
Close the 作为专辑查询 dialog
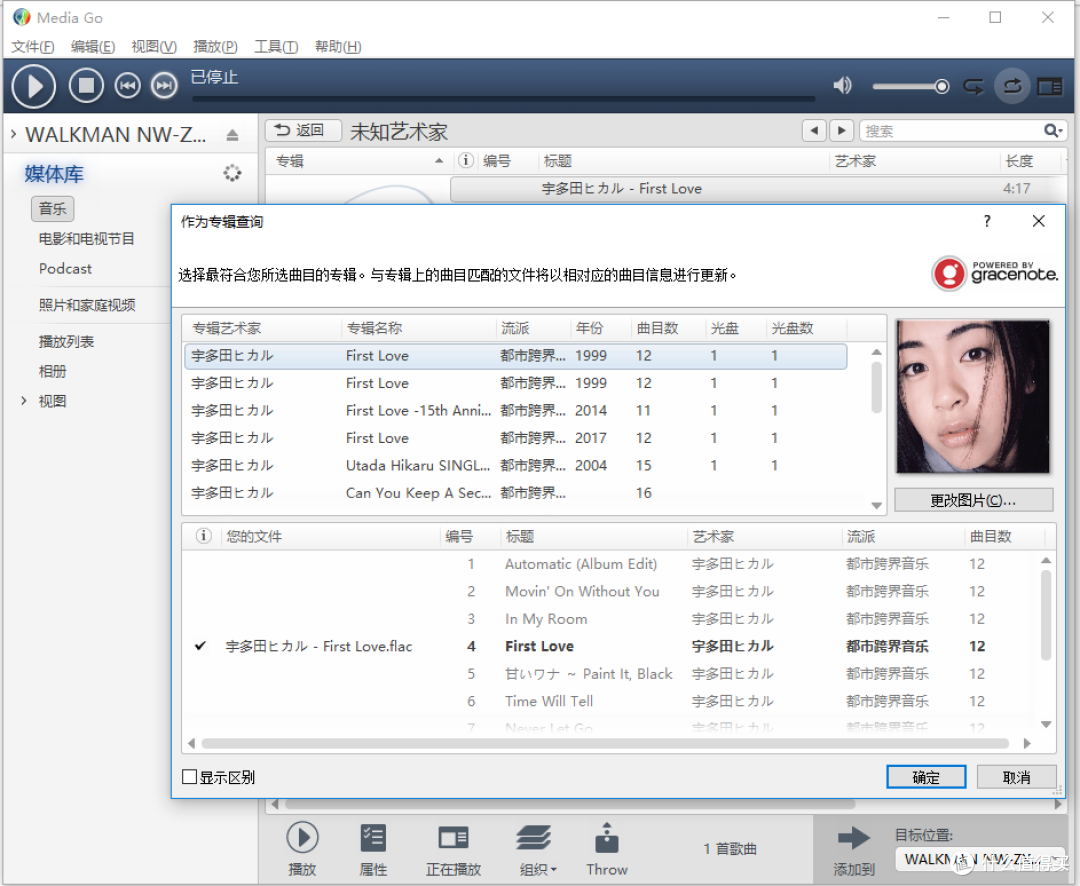point(1039,221)
